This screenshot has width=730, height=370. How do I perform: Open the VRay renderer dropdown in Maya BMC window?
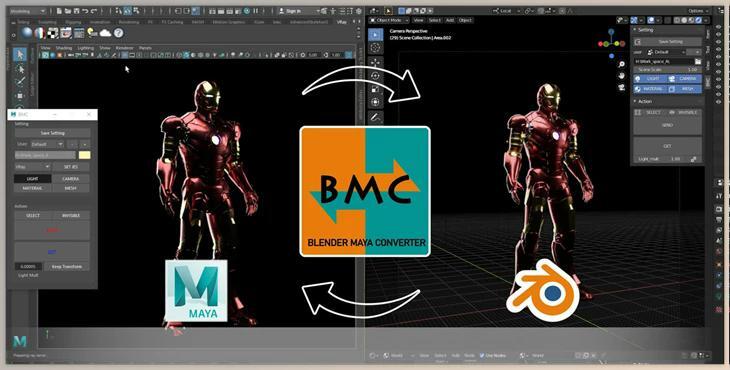(32, 166)
